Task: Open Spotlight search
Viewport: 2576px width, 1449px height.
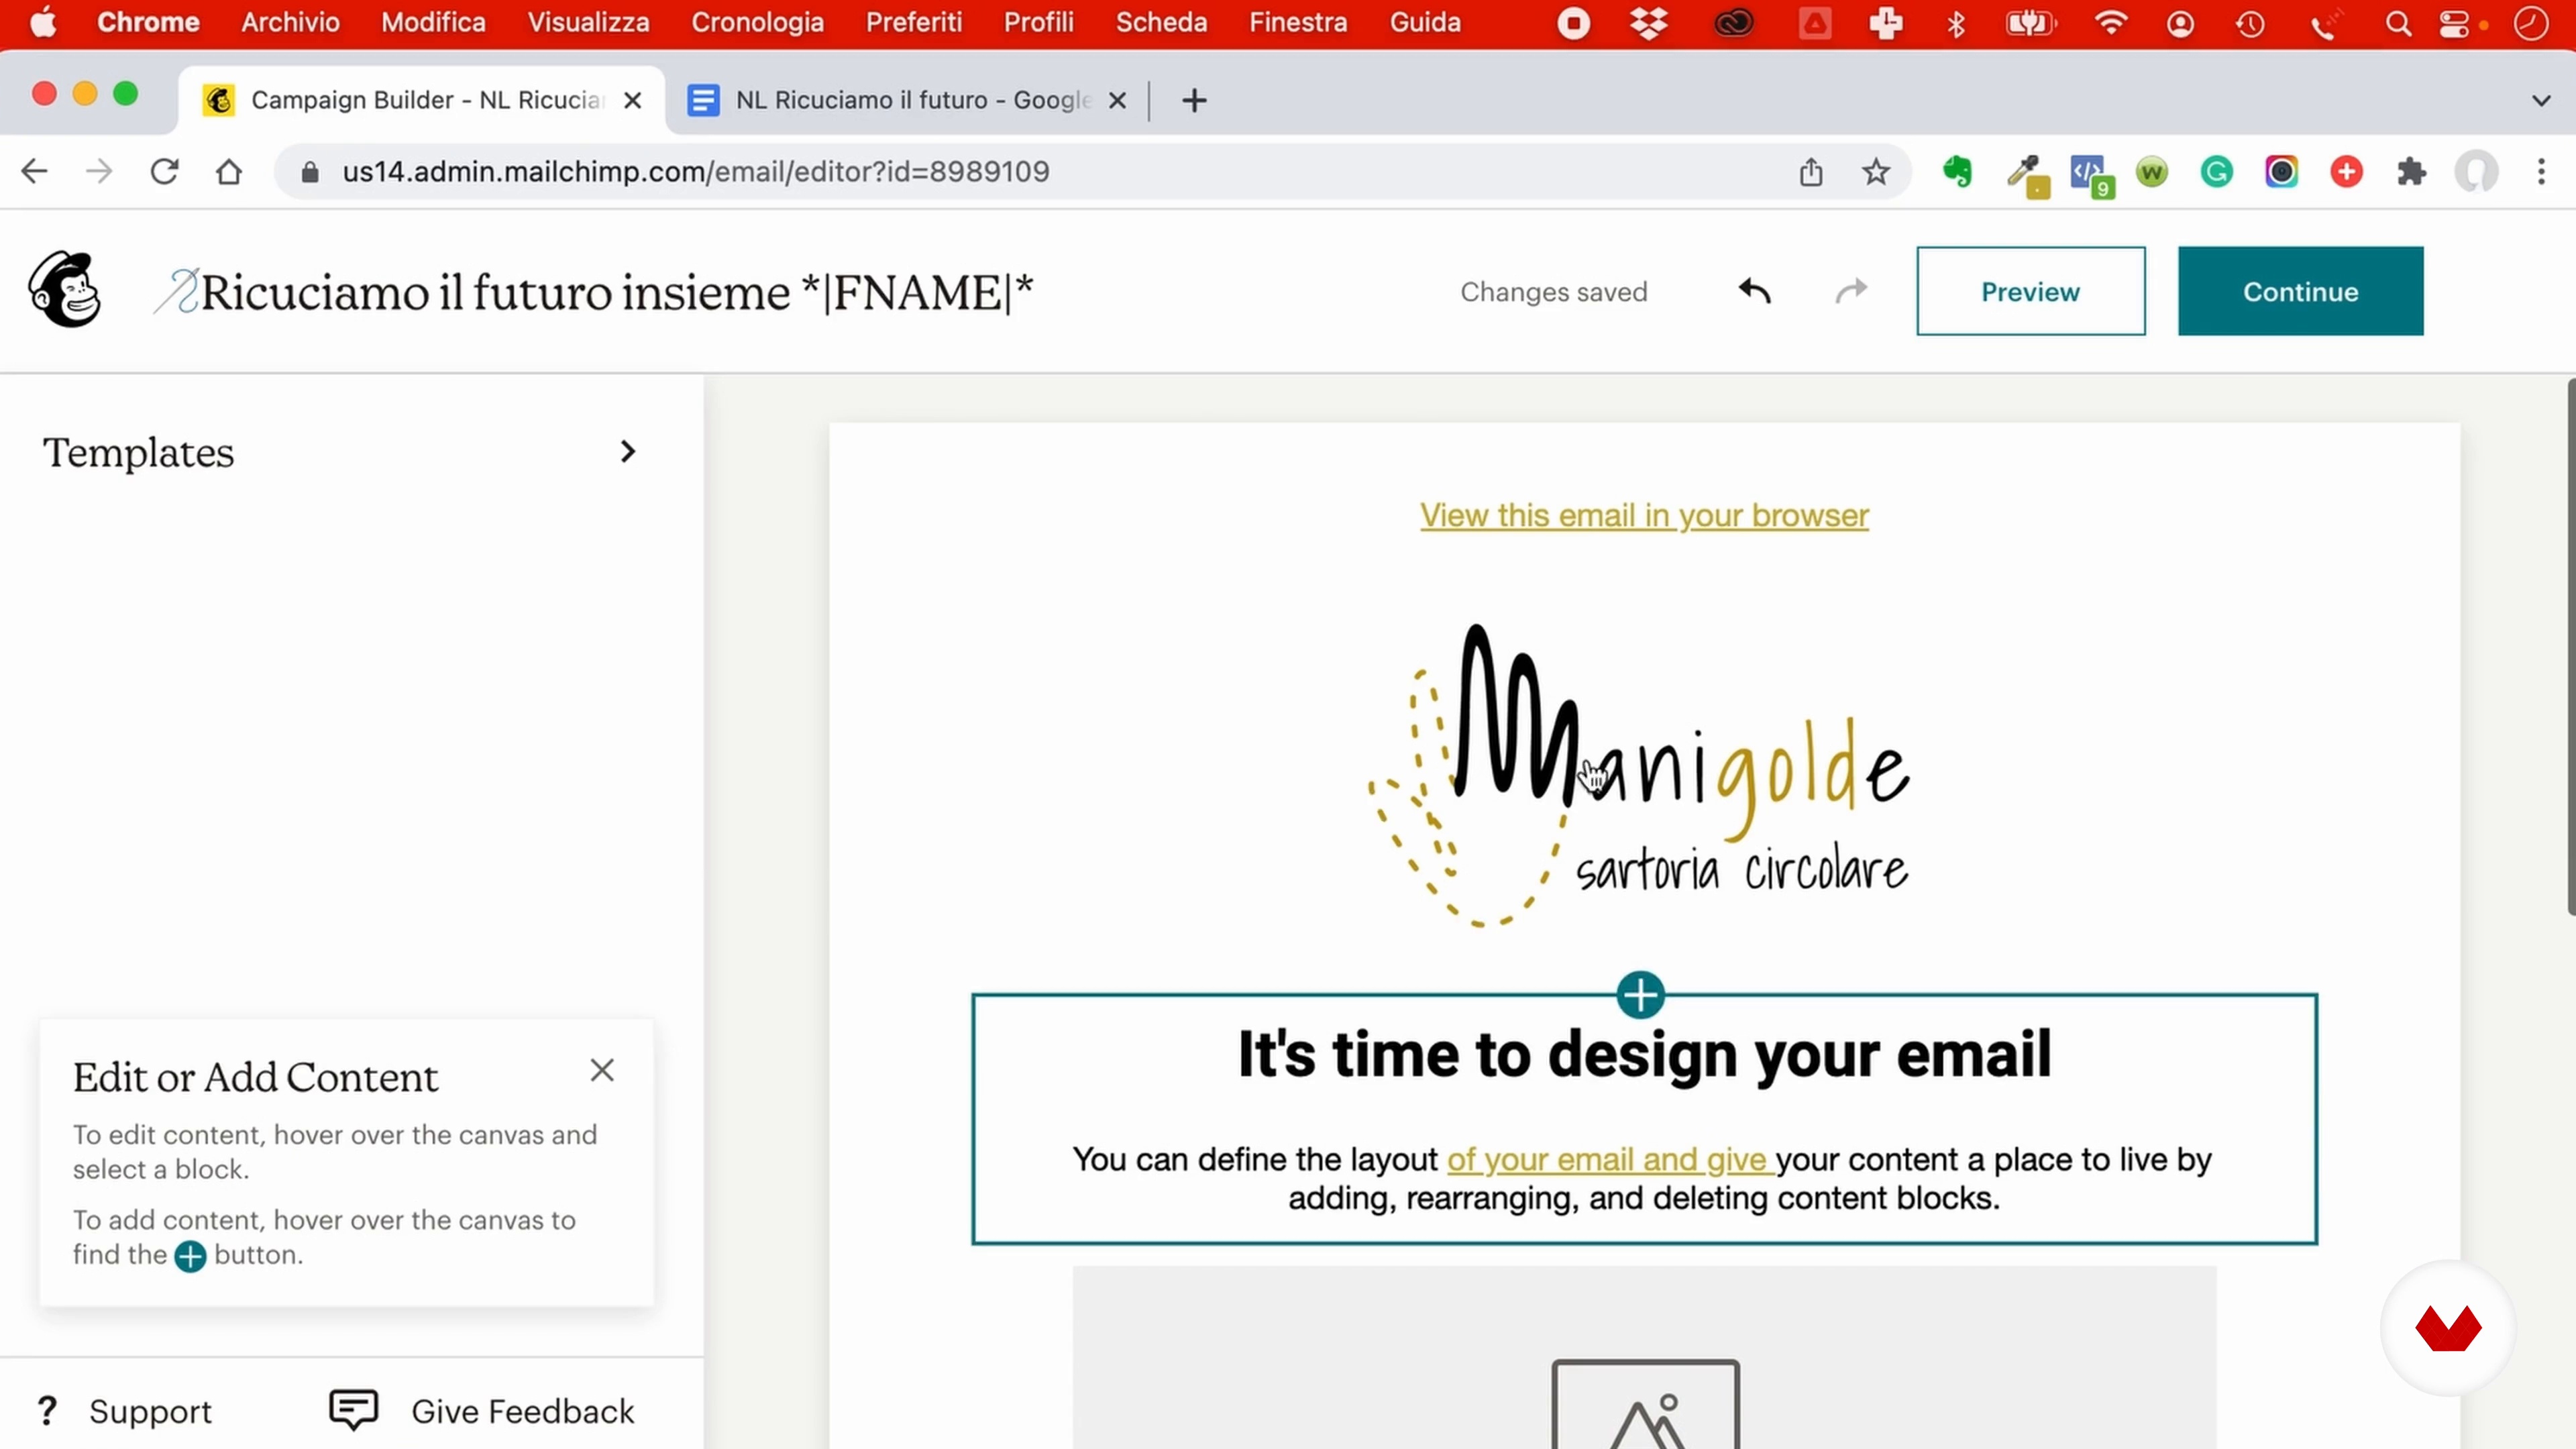Action: coord(2398,23)
